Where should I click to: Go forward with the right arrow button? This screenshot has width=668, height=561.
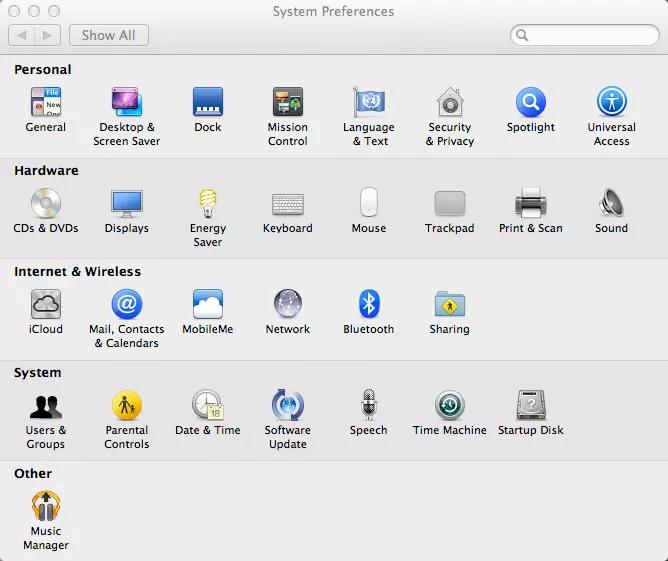(x=48, y=35)
